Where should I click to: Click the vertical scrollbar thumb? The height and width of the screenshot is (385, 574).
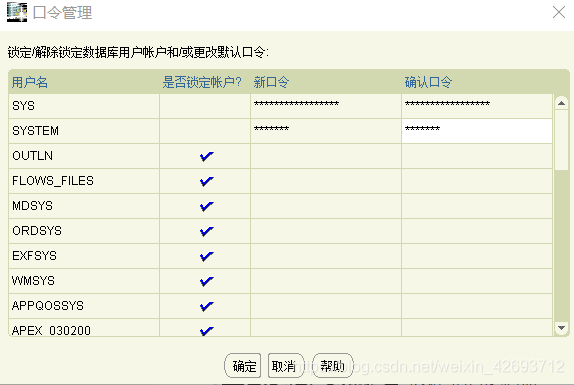tap(561, 140)
